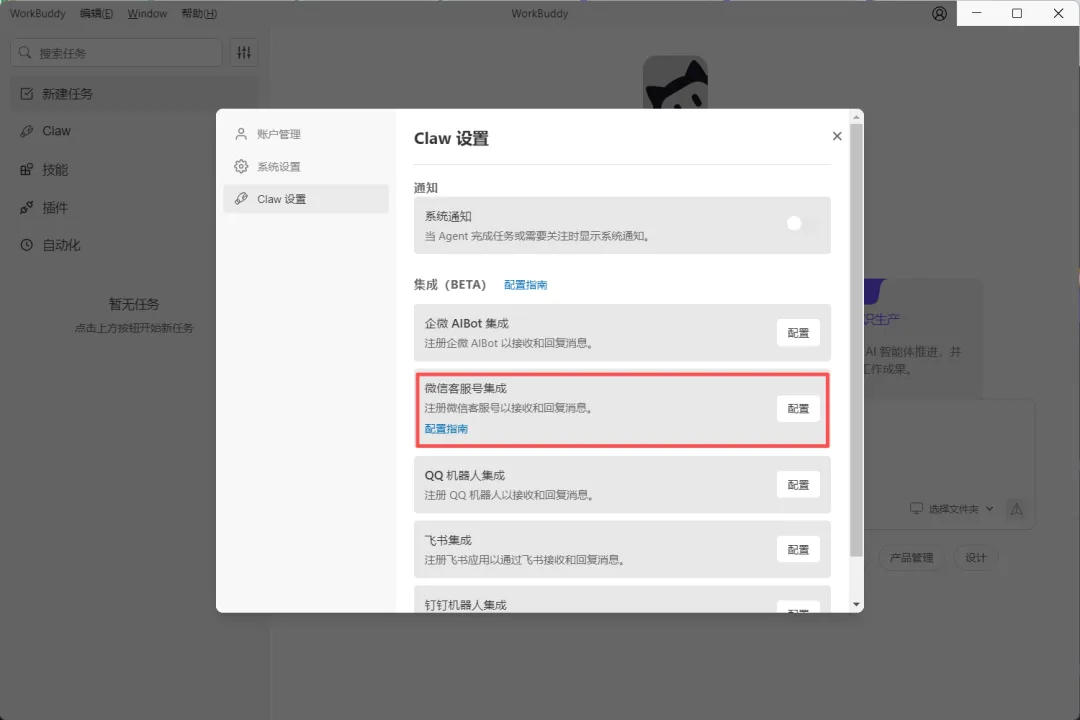Click the 选择文件夹 monitor icon
Image resolution: width=1080 pixels, height=720 pixels.
point(917,508)
